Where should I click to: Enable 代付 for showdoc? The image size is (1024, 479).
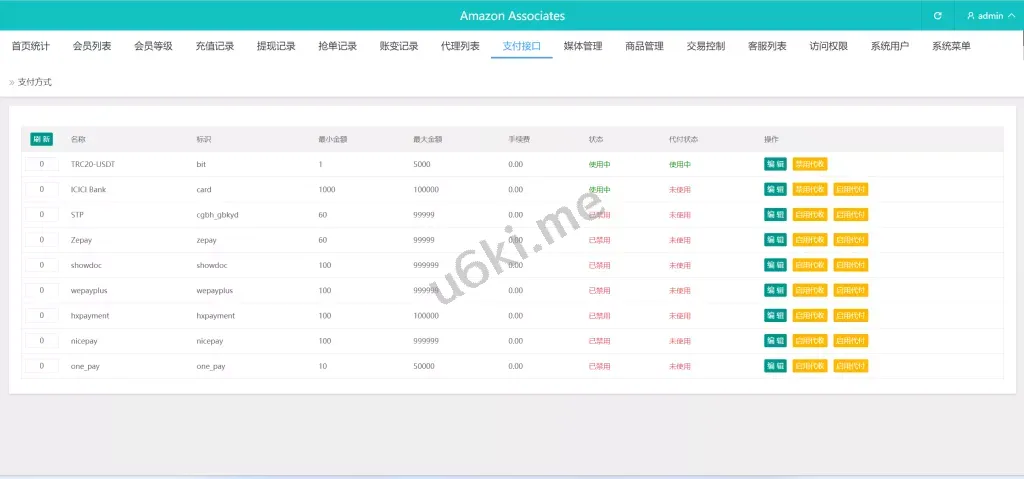click(850, 265)
